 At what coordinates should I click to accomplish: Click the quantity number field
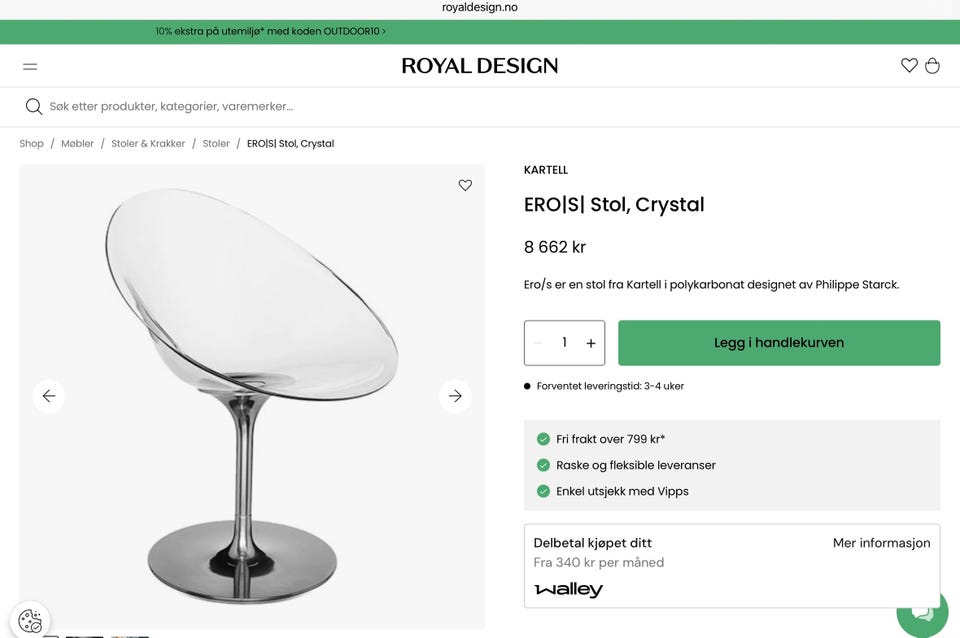[x=564, y=343]
